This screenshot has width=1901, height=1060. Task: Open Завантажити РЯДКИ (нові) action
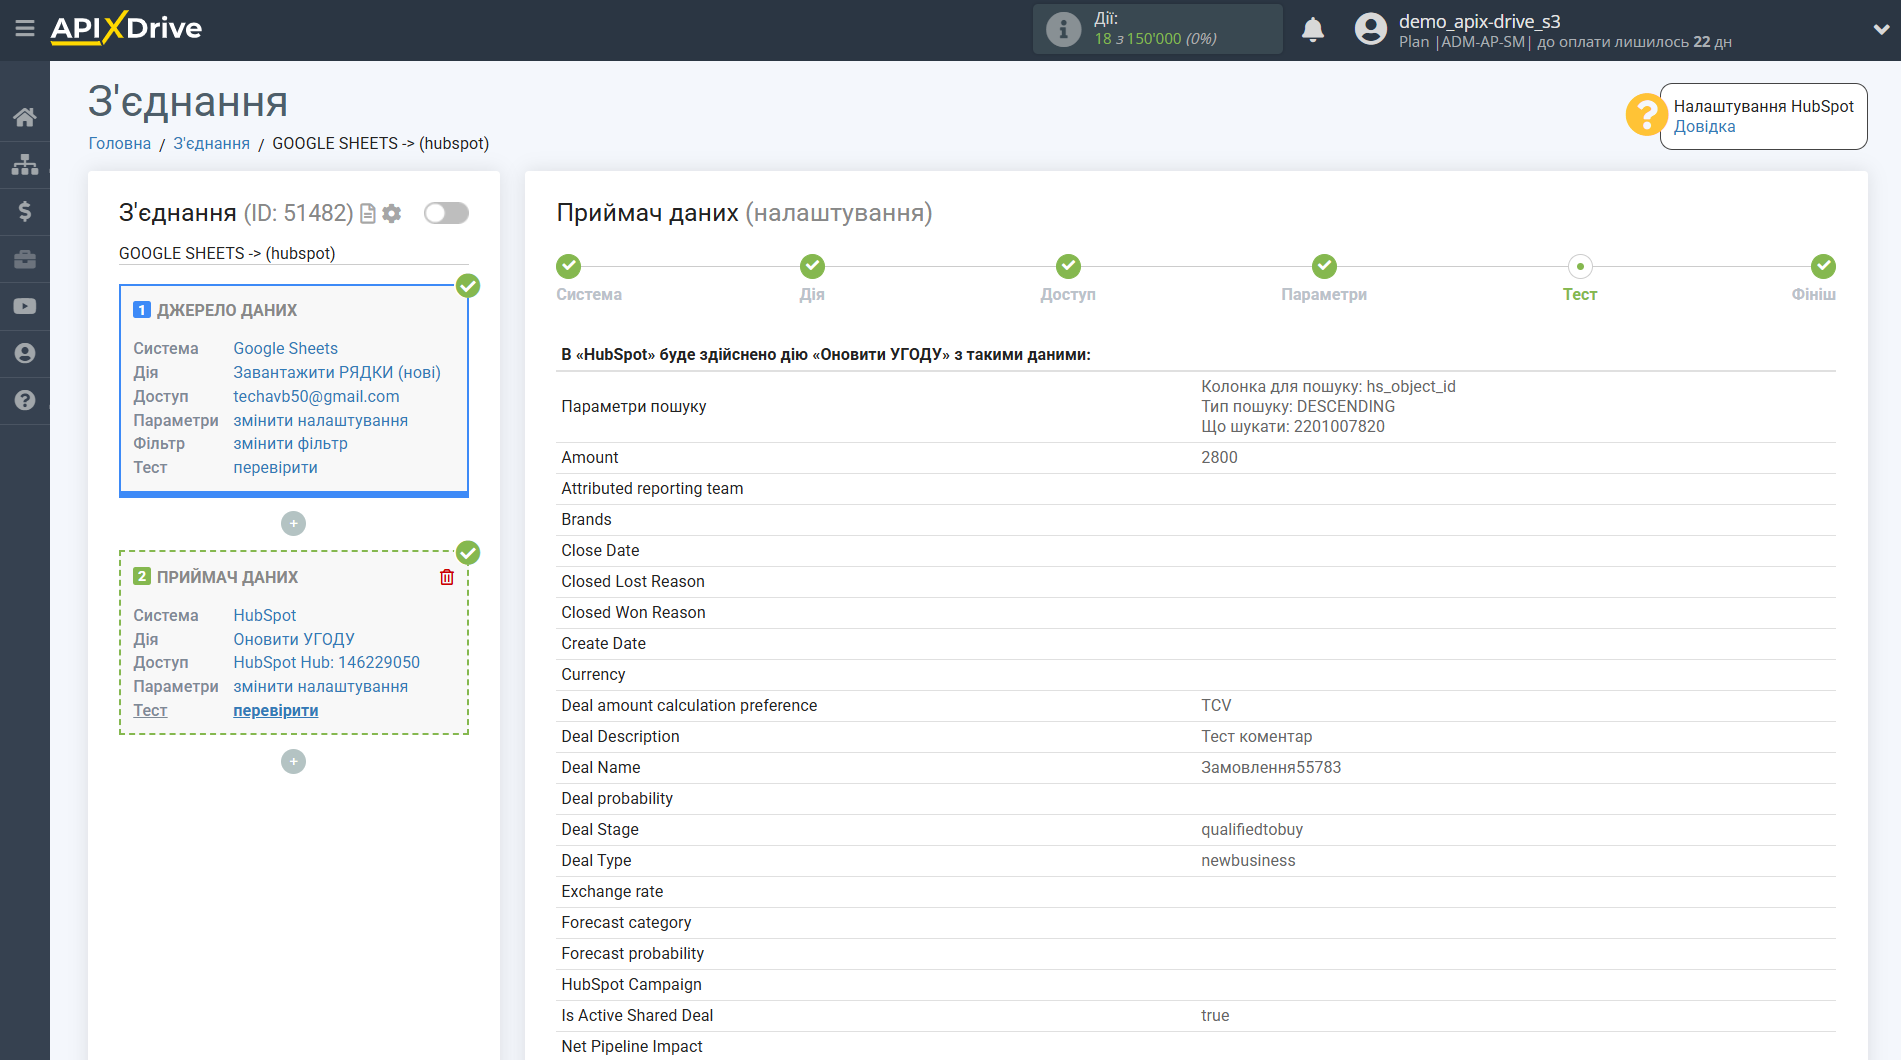click(x=337, y=372)
